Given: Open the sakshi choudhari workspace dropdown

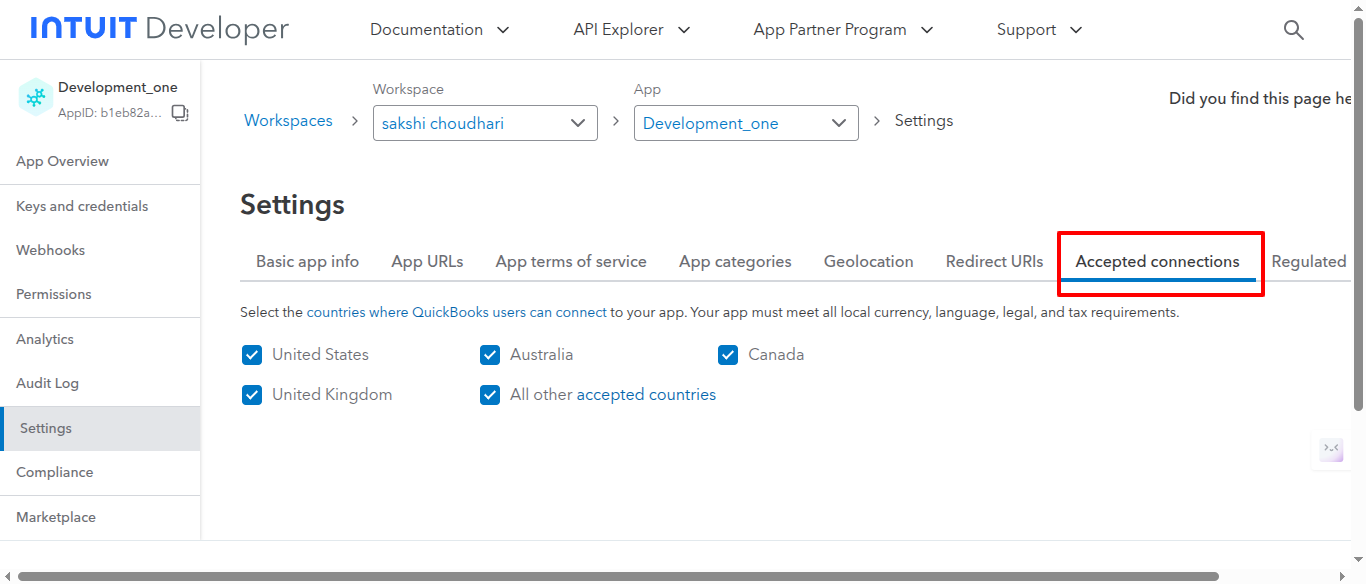Looking at the screenshot, I should coord(484,123).
